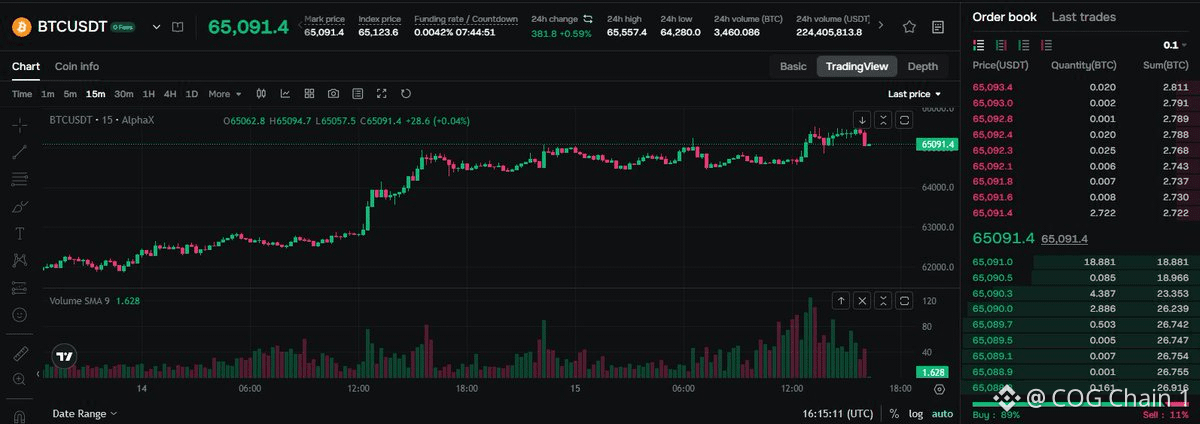The image size is (1200, 424).
Task: Select the ruler measure tool
Action: tap(19, 354)
